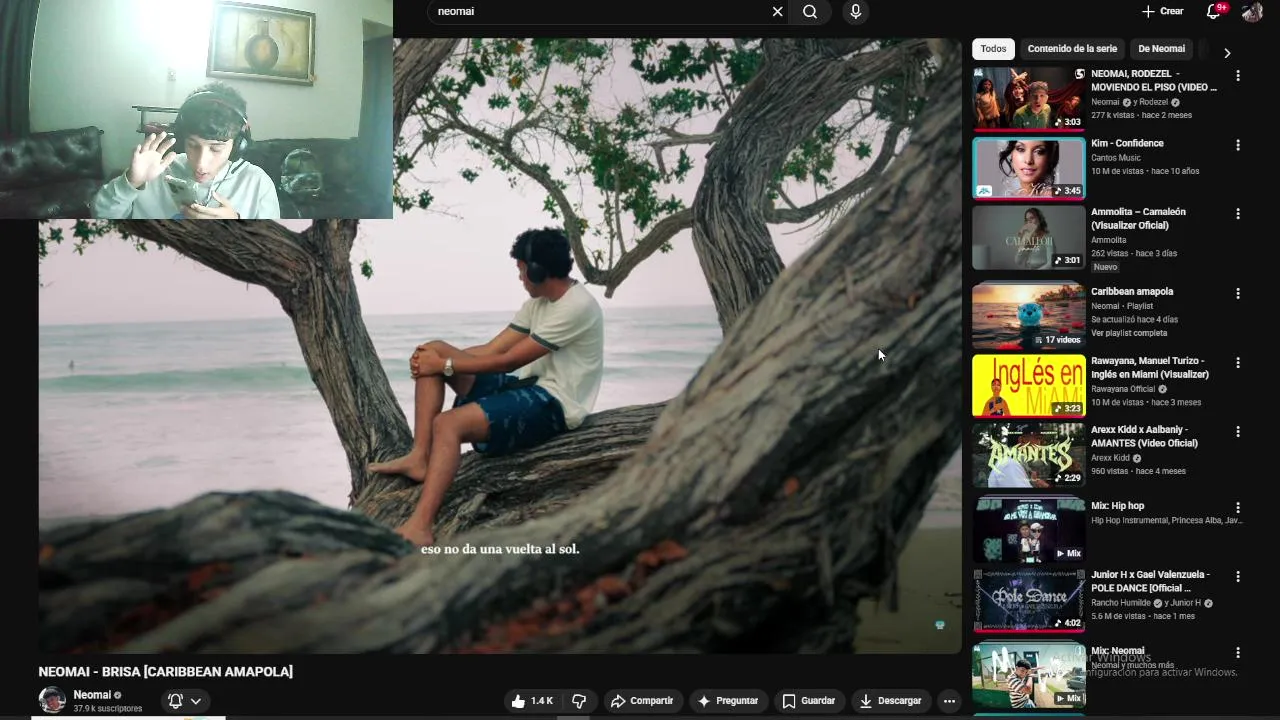Image resolution: width=1280 pixels, height=720 pixels.
Task: Click Ver playlist completa link
Action: pos(1129,333)
